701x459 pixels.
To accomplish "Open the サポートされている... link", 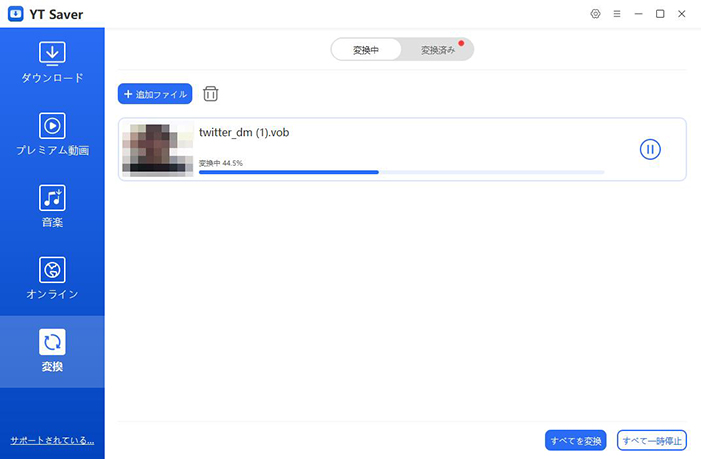I will tap(52, 440).
